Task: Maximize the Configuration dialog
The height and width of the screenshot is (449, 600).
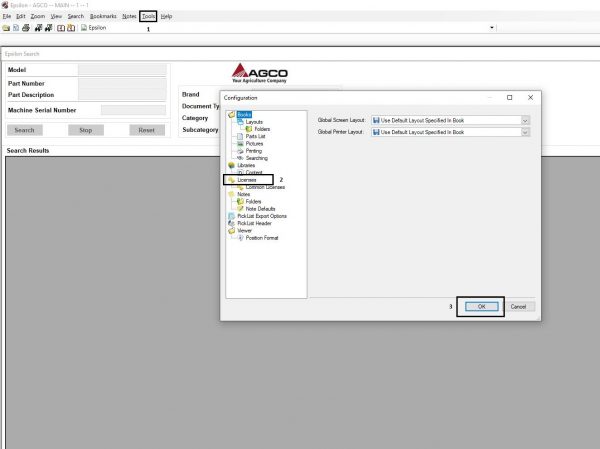Action: coord(509,98)
